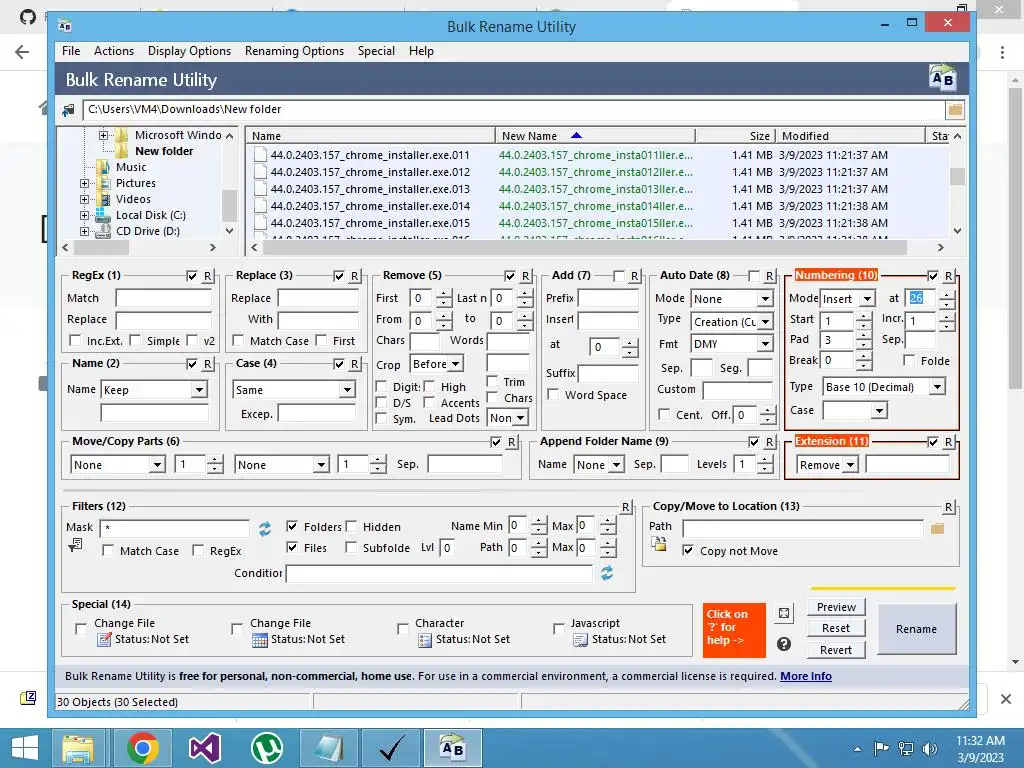
Task: Enable the Hidden filter checkbox
Action: (x=351, y=526)
